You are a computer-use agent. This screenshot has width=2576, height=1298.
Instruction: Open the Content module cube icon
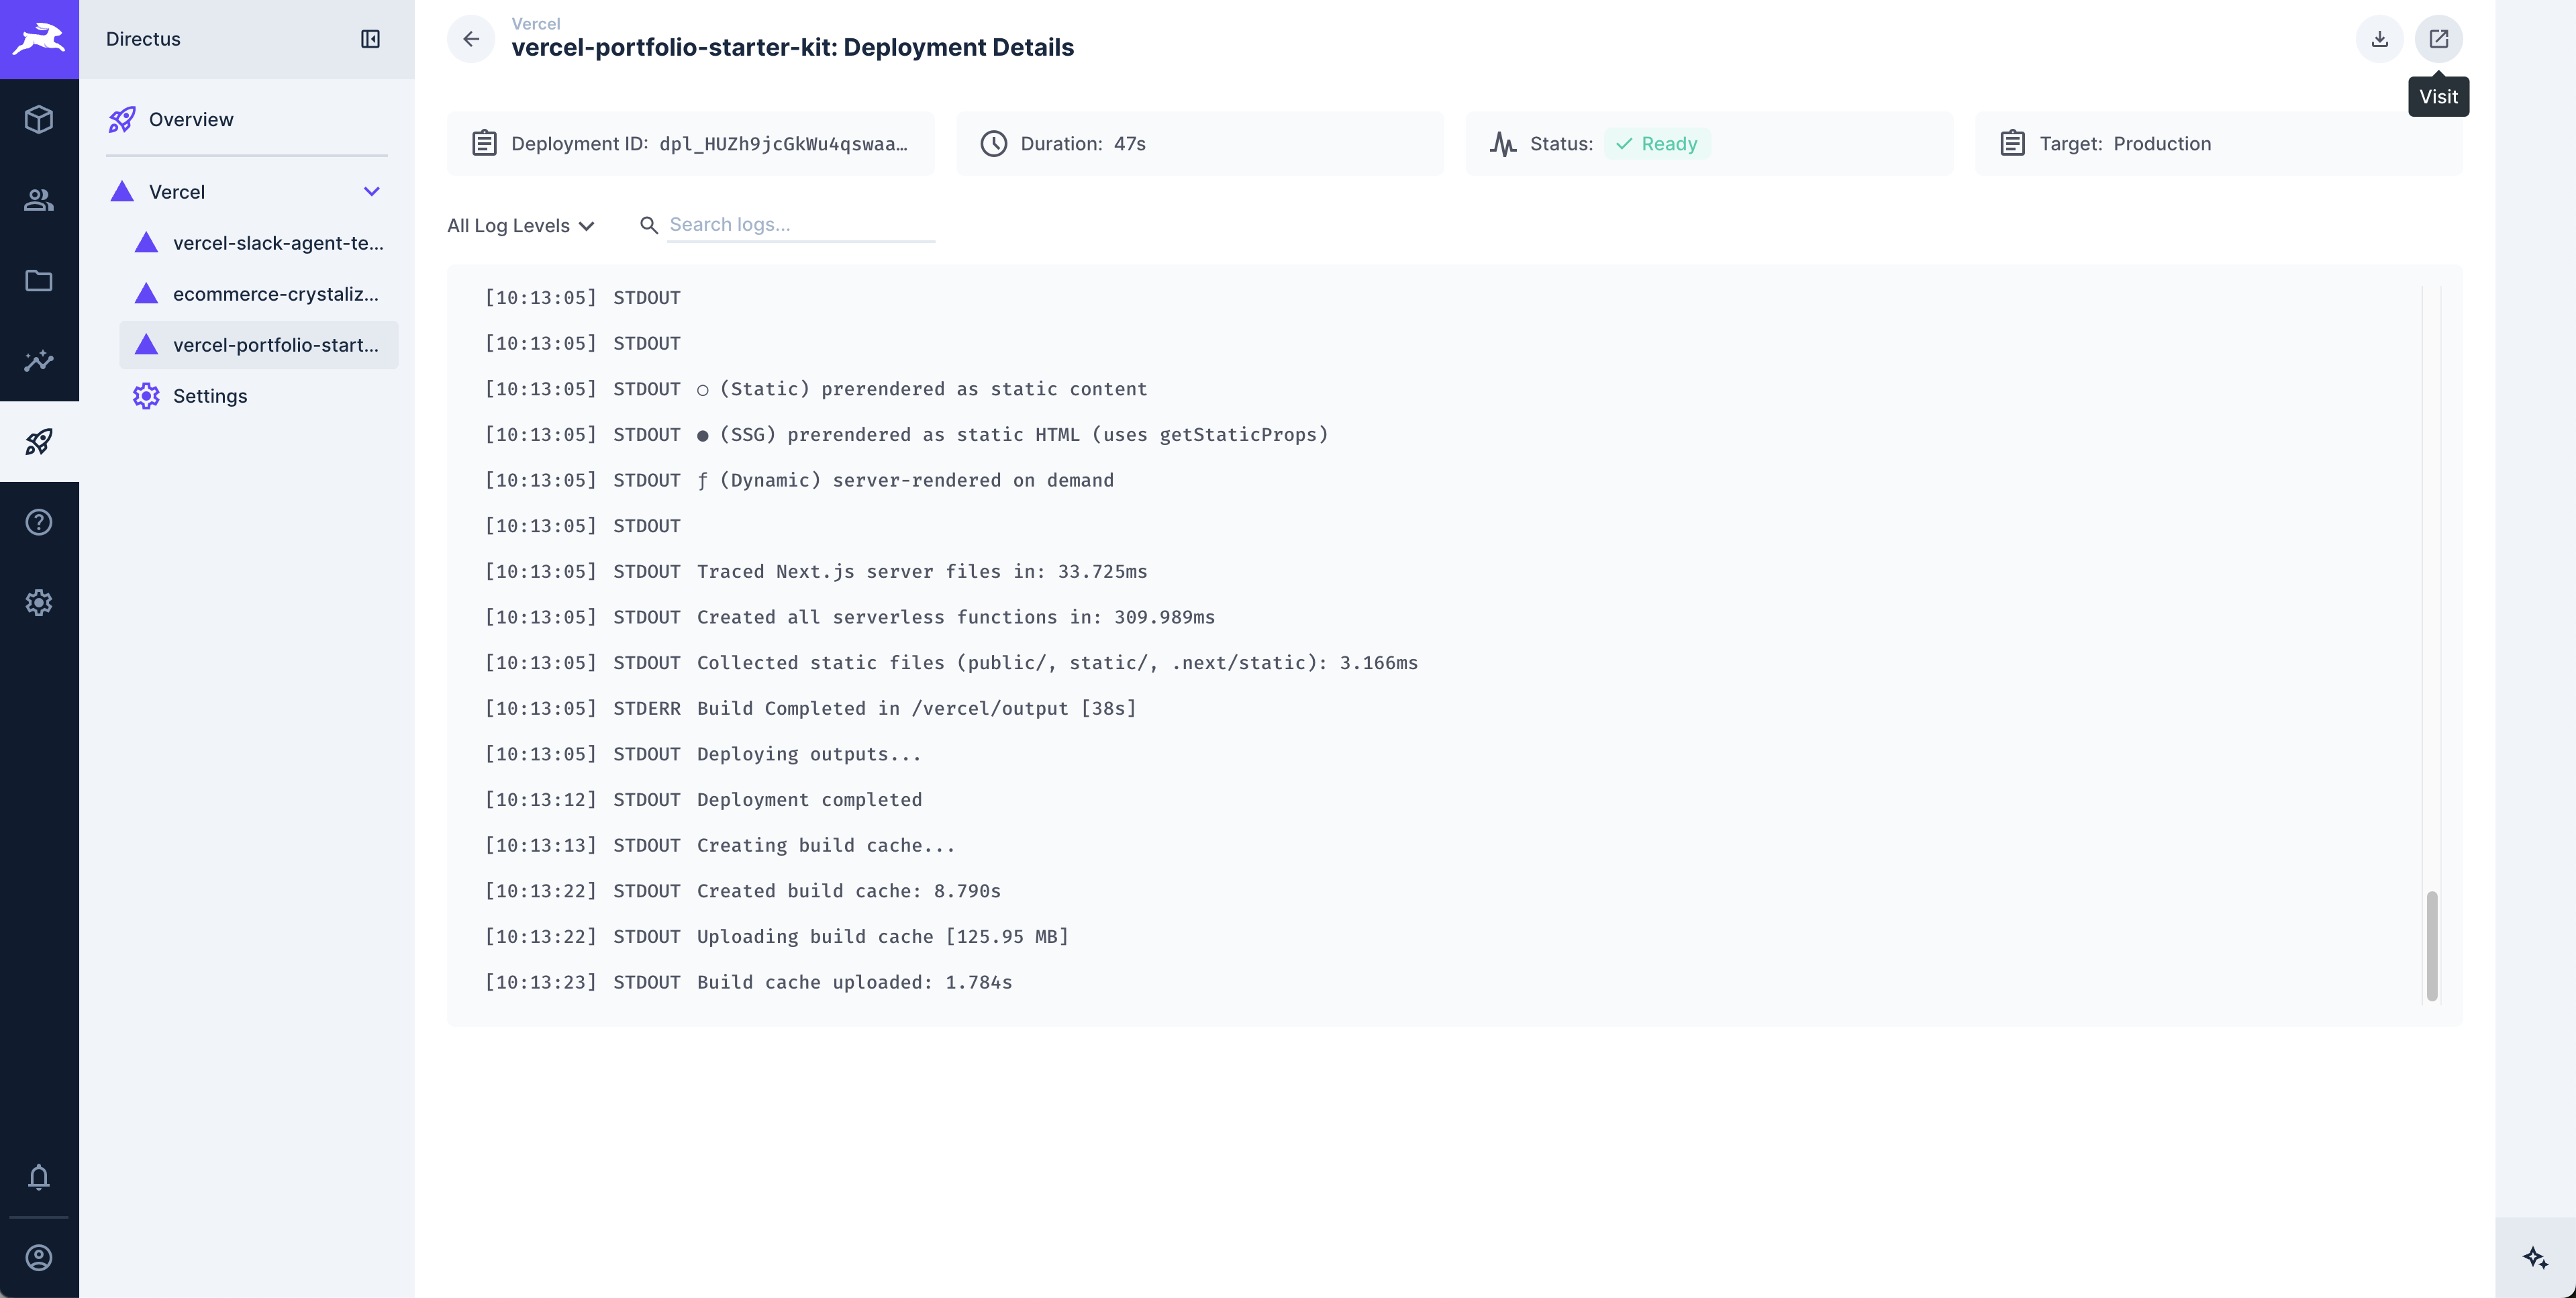point(39,119)
